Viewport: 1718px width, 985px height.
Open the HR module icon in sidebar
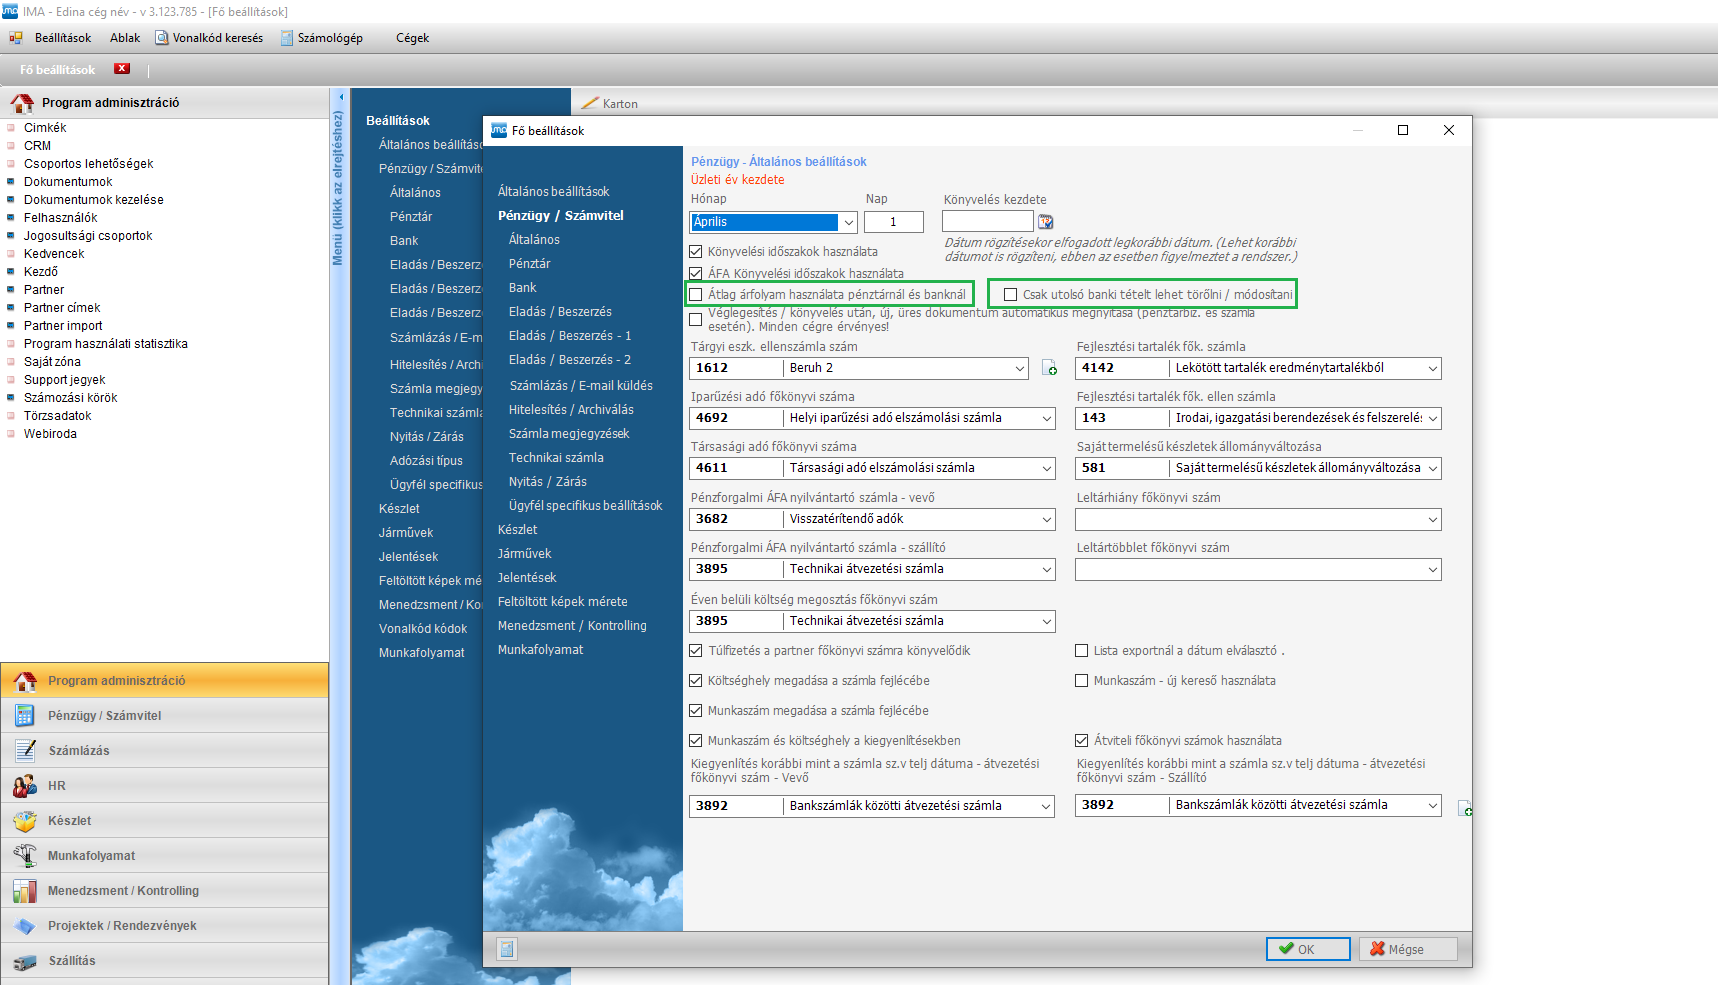[x=25, y=786]
